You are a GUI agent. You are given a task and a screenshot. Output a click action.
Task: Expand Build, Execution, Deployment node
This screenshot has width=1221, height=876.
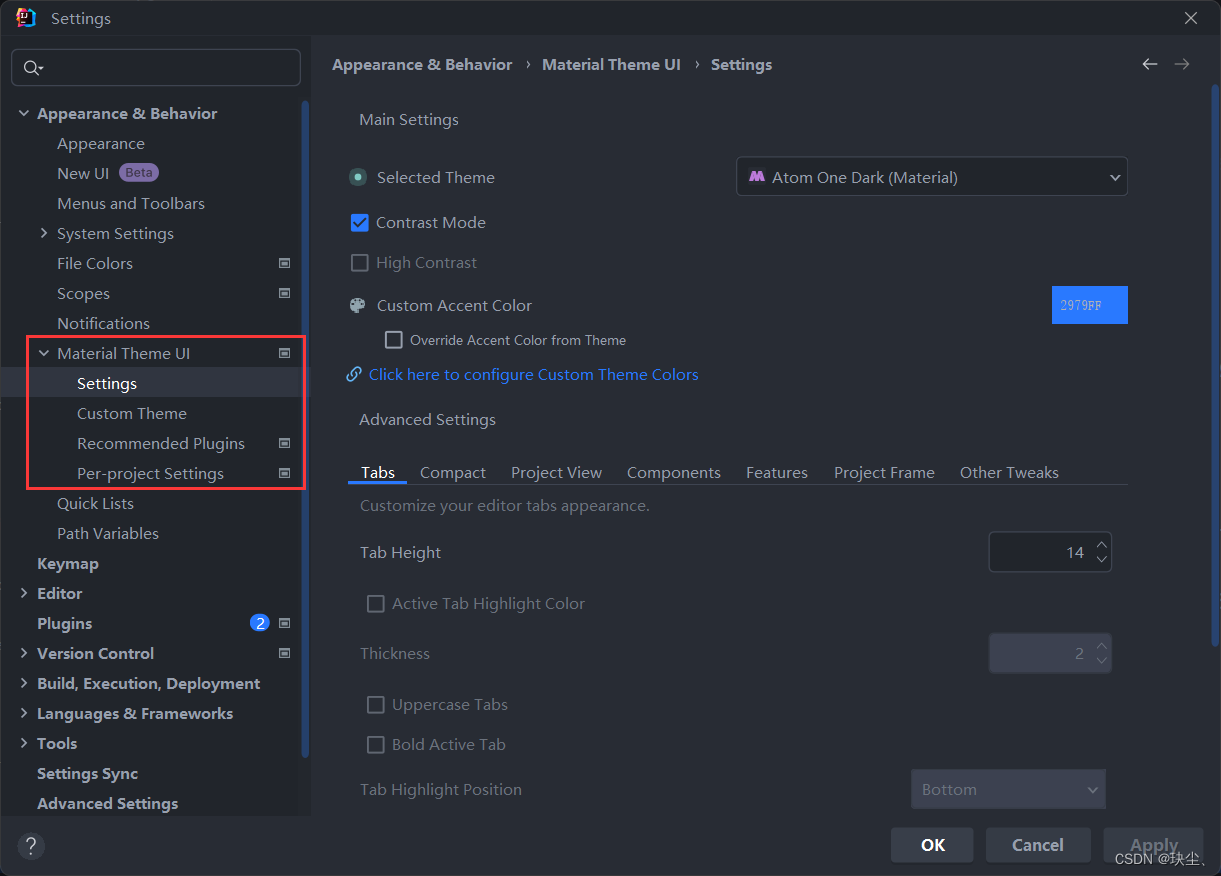[x=24, y=683]
